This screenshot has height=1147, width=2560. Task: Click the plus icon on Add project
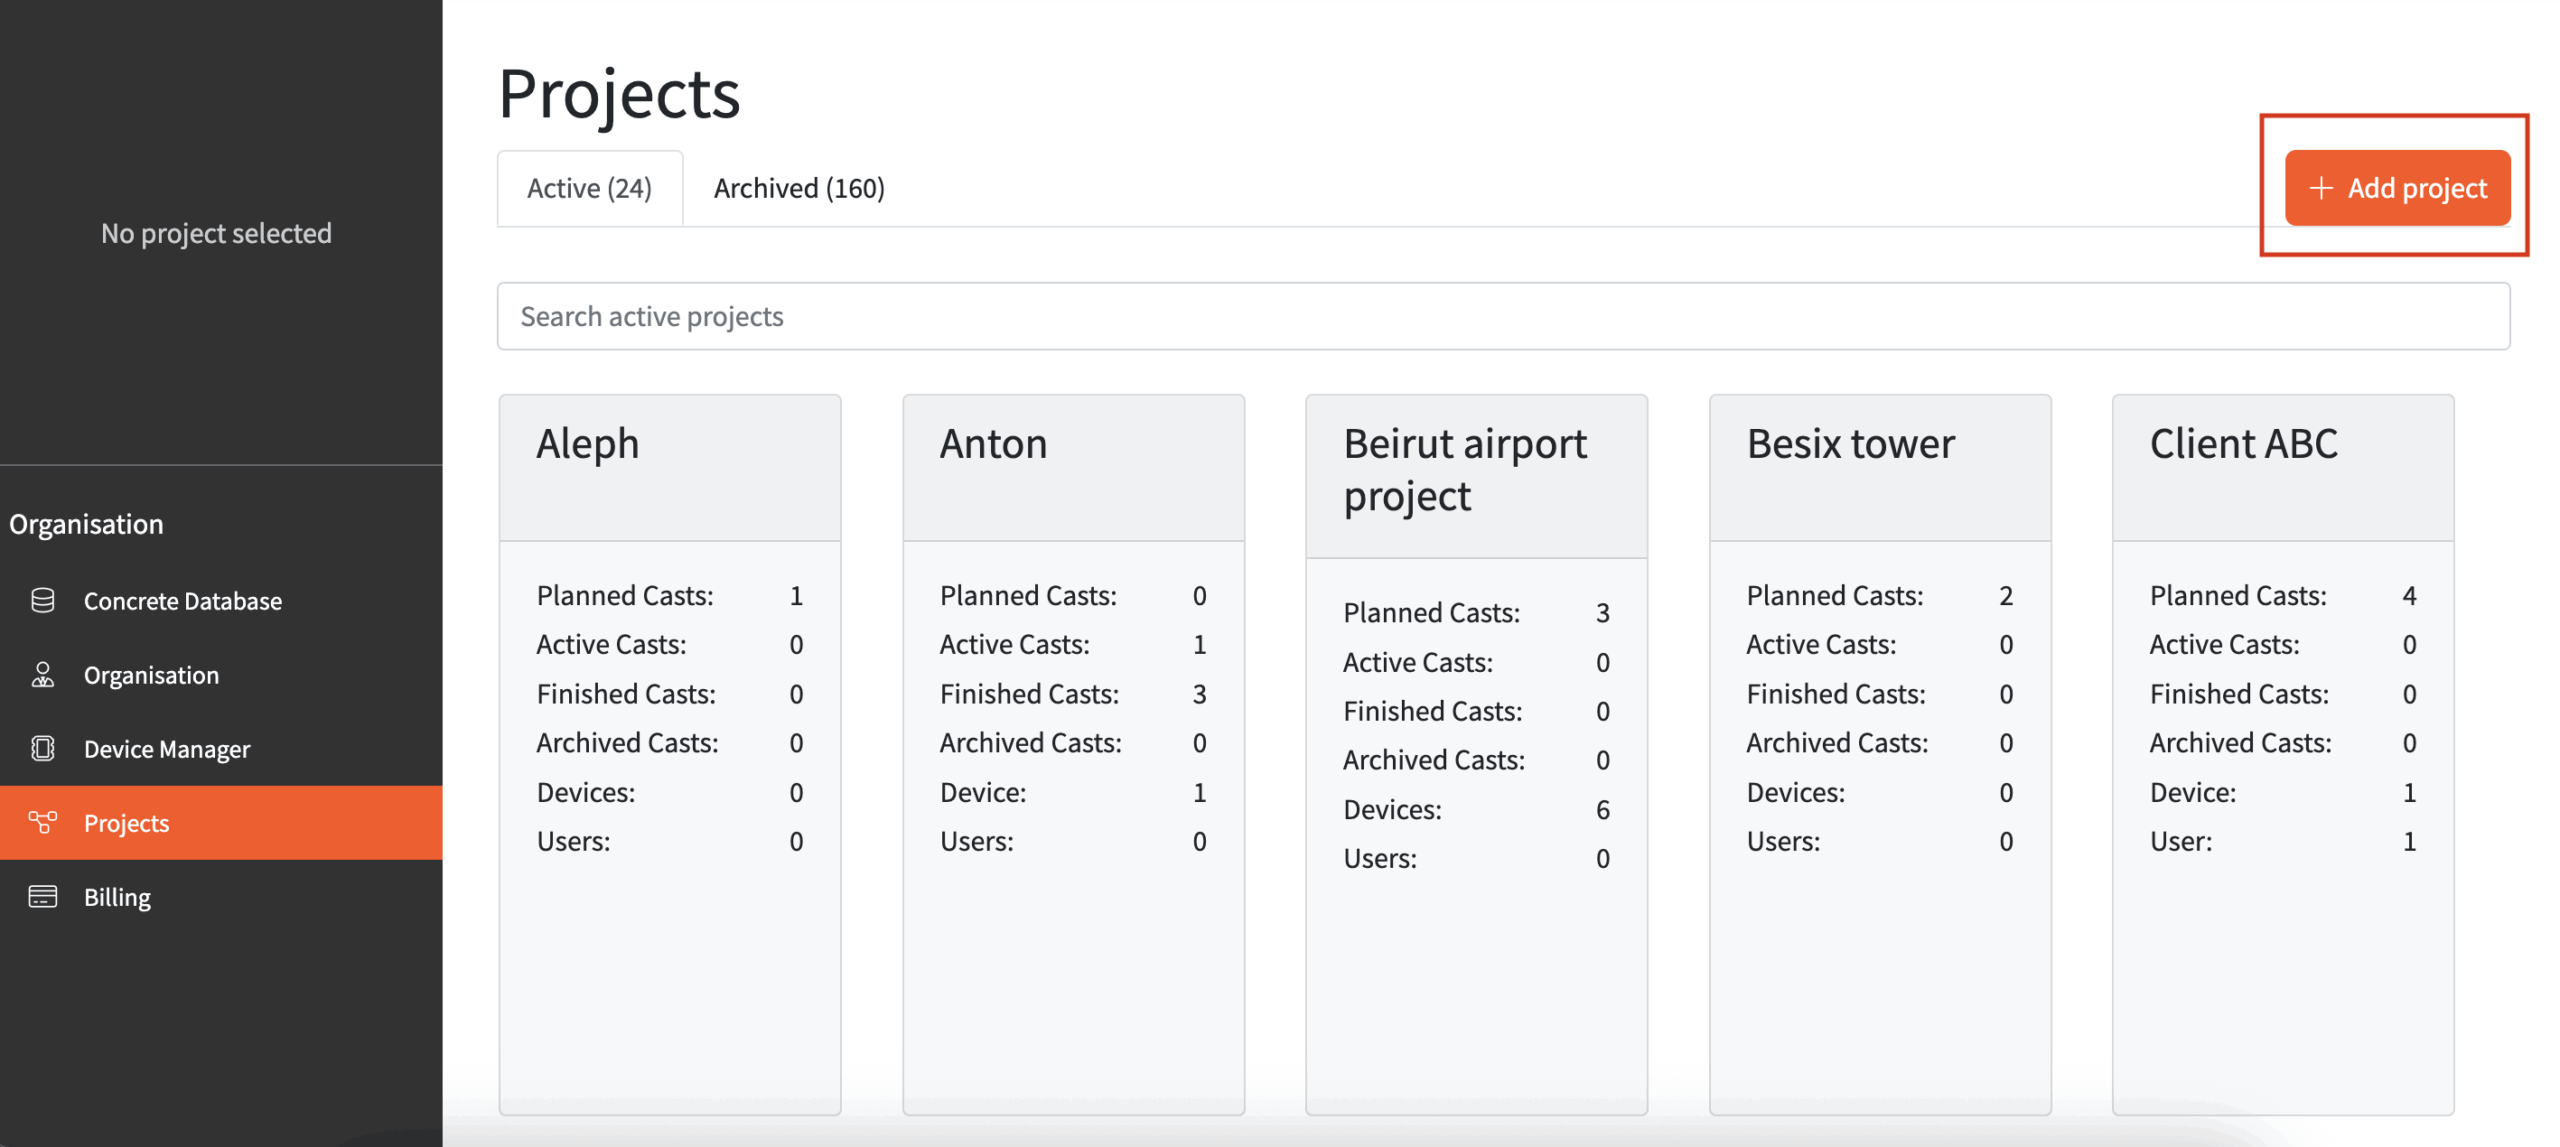[x=2320, y=188]
